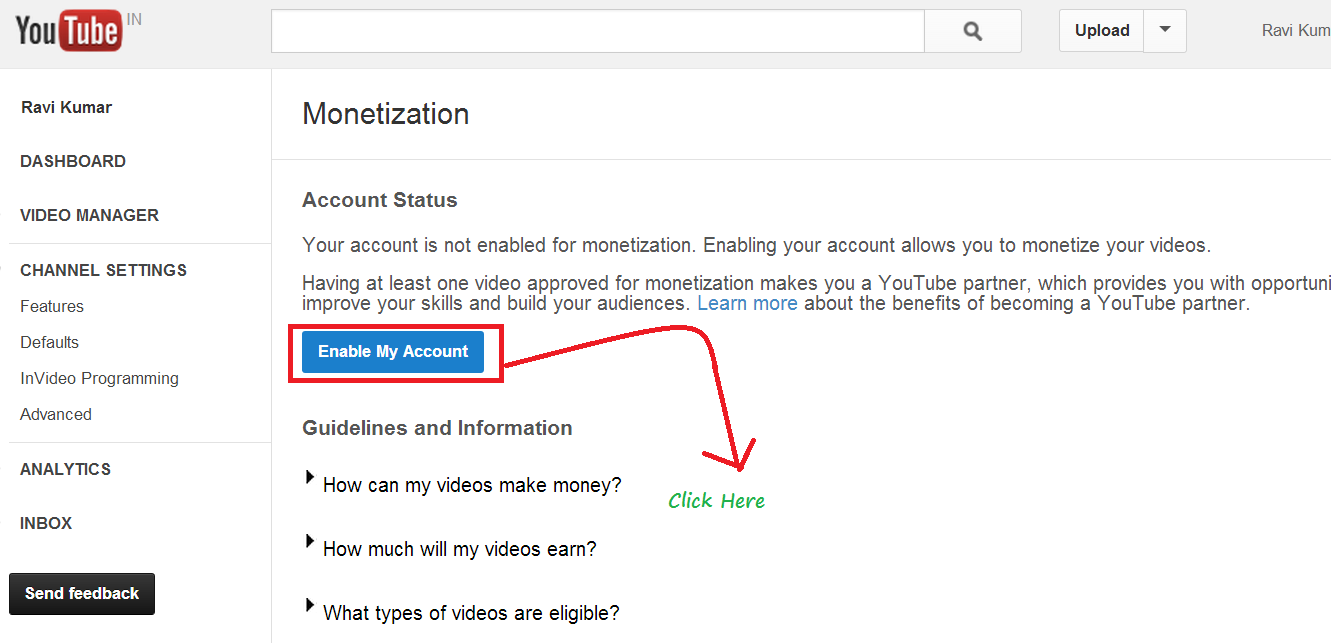1331x643 pixels.
Task: Click the Enable My Account button
Action: (x=393, y=351)
